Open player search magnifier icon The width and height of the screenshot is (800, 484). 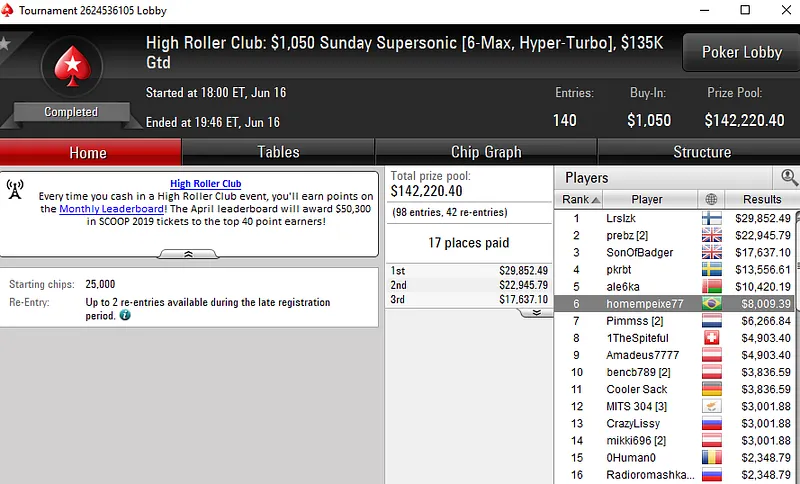[x=789, y=177]
